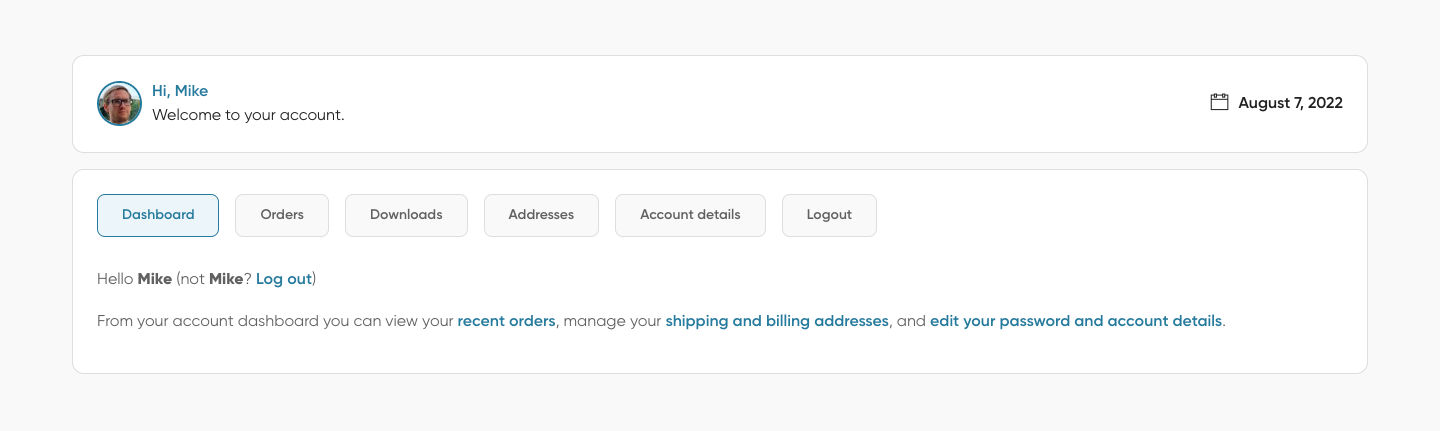The height and width of the screenshot is (431, 1440).
Task: Click the "Log out" link after "not Mike?"
Action: (x=284, y=279)
